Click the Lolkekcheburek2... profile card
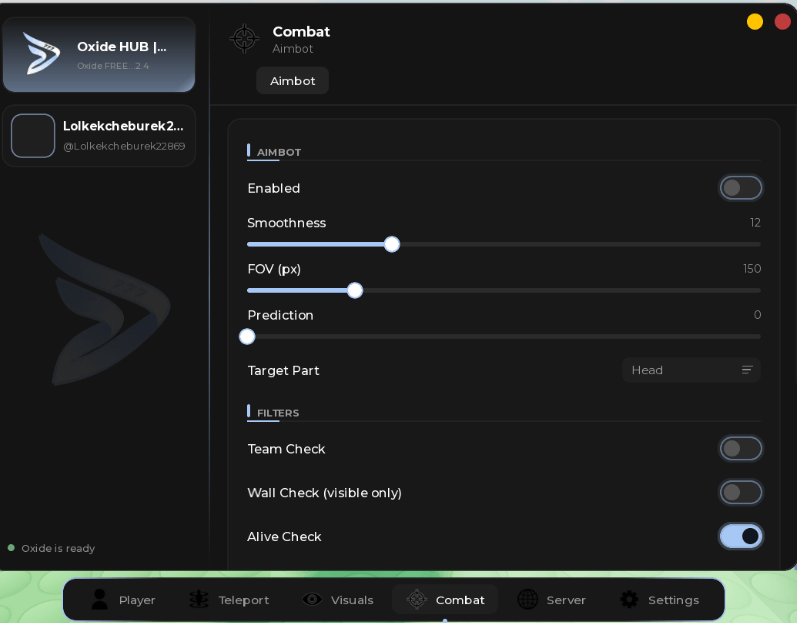797x623 pixels. tap(99, 136)
